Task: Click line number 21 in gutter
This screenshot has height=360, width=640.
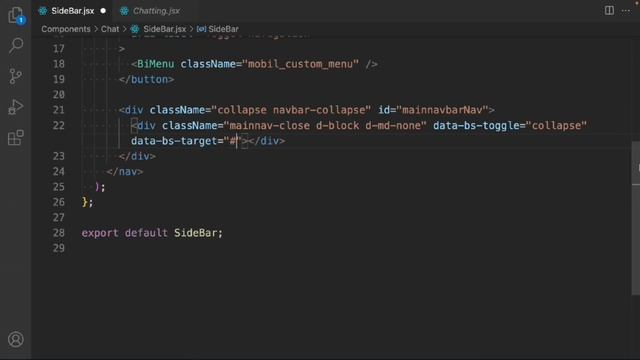Action: click(59, 110)
